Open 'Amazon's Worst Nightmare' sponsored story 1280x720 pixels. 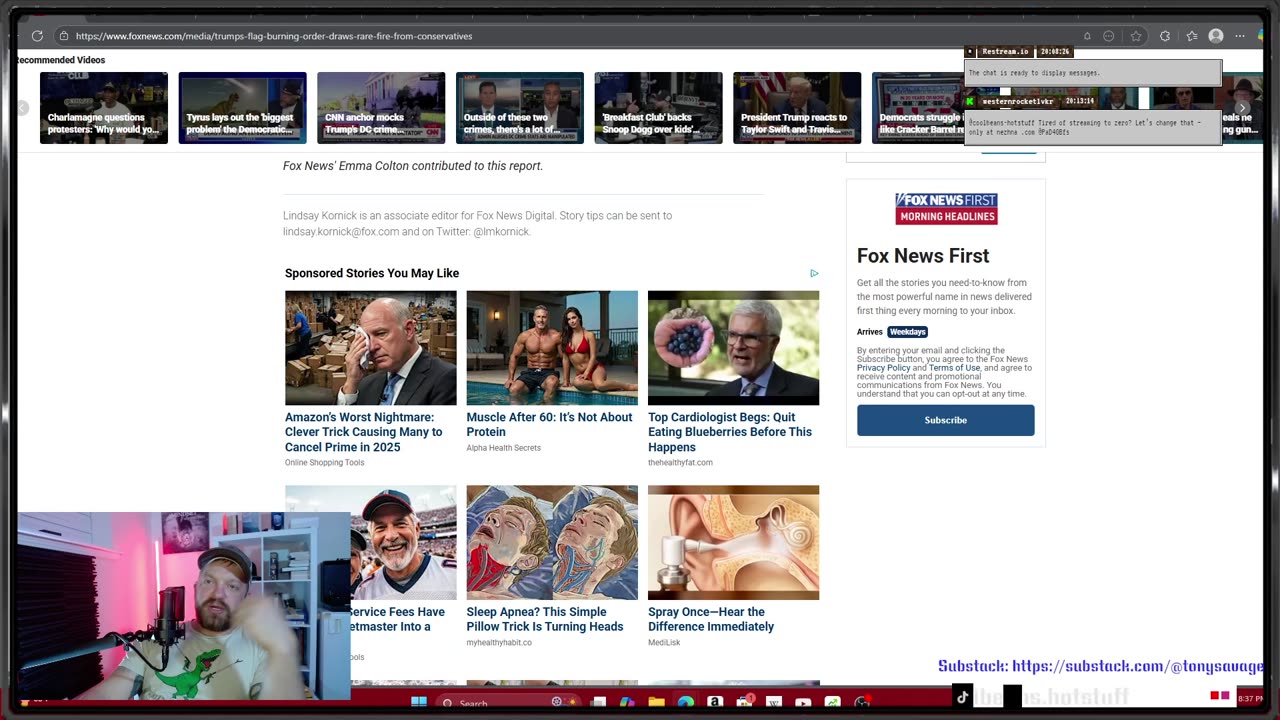click(x=363, y=432)
